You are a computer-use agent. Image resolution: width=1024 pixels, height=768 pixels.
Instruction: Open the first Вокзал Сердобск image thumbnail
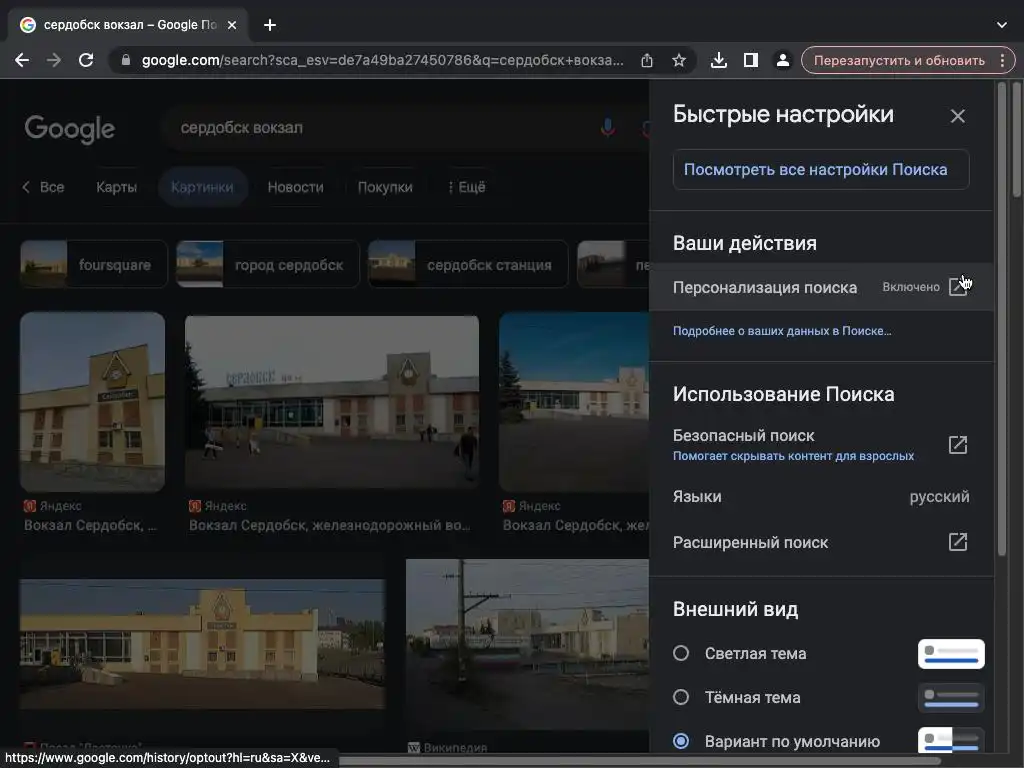click(x=92, y=402)
